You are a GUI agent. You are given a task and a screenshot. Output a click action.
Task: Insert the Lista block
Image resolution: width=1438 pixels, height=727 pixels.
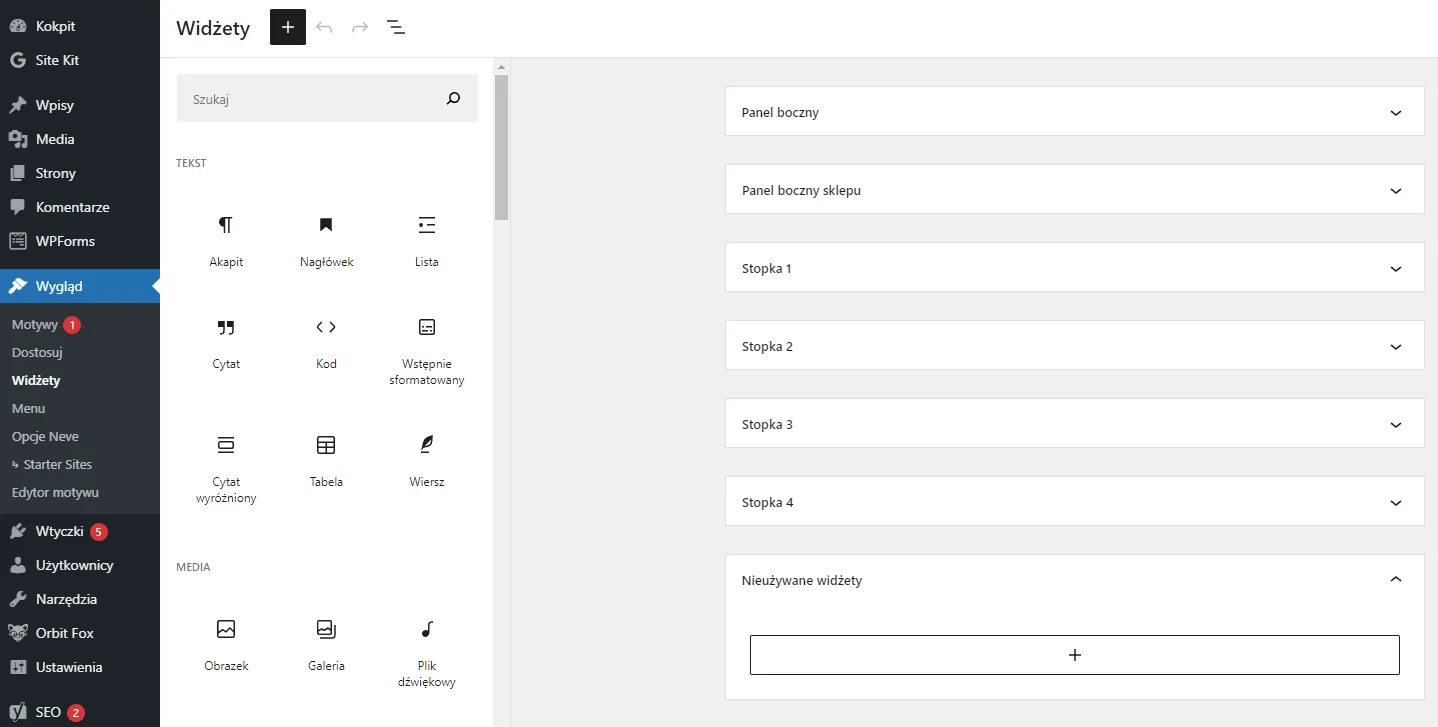click(427, 226)
